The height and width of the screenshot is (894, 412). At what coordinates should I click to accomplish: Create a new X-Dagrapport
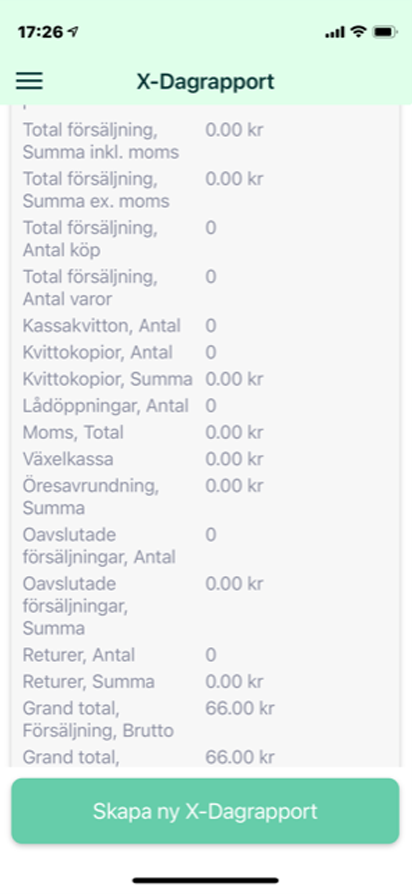205,811
